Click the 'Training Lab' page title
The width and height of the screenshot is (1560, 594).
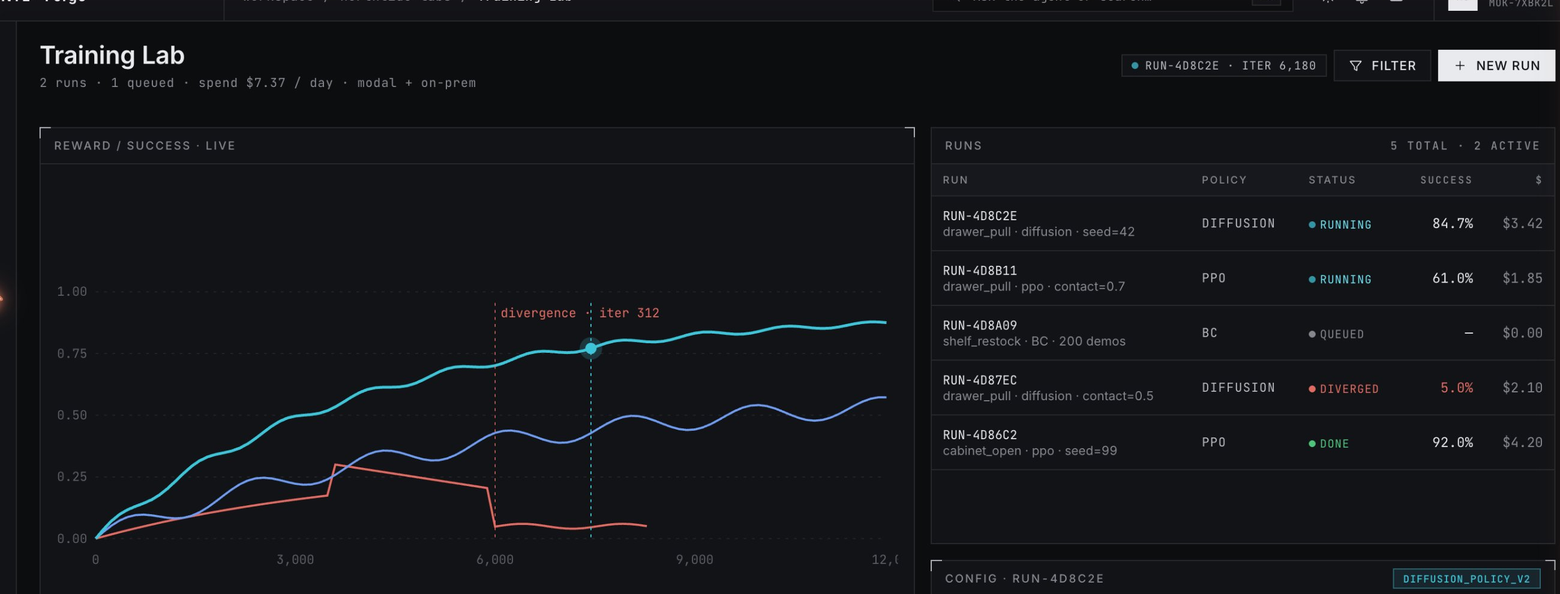(112, 55)
